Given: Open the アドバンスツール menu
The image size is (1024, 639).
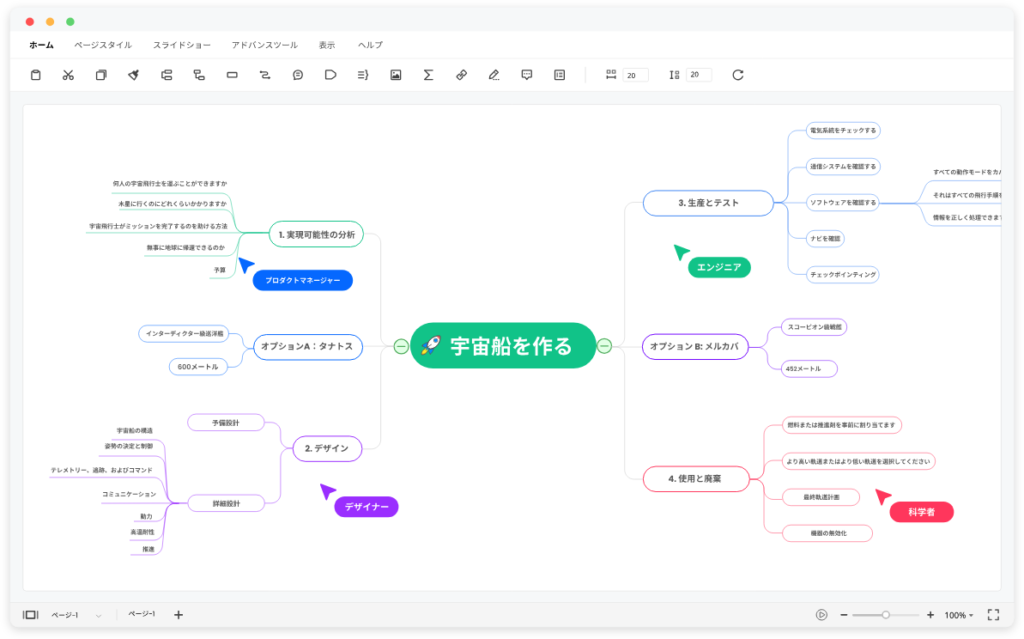Looking at the screenshot, I should [264, 45].
